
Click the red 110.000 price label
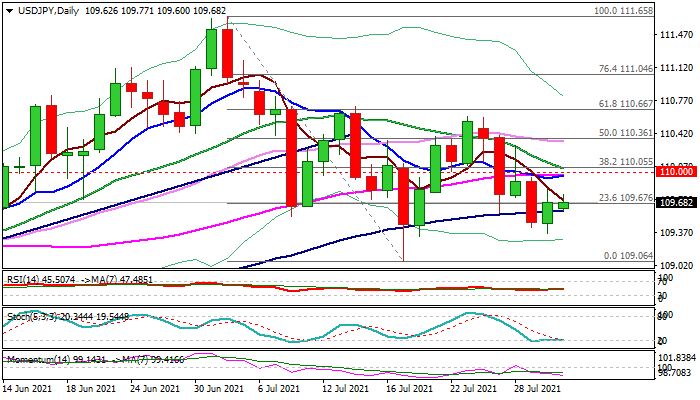pyautogui.click(x=676, y=172)
